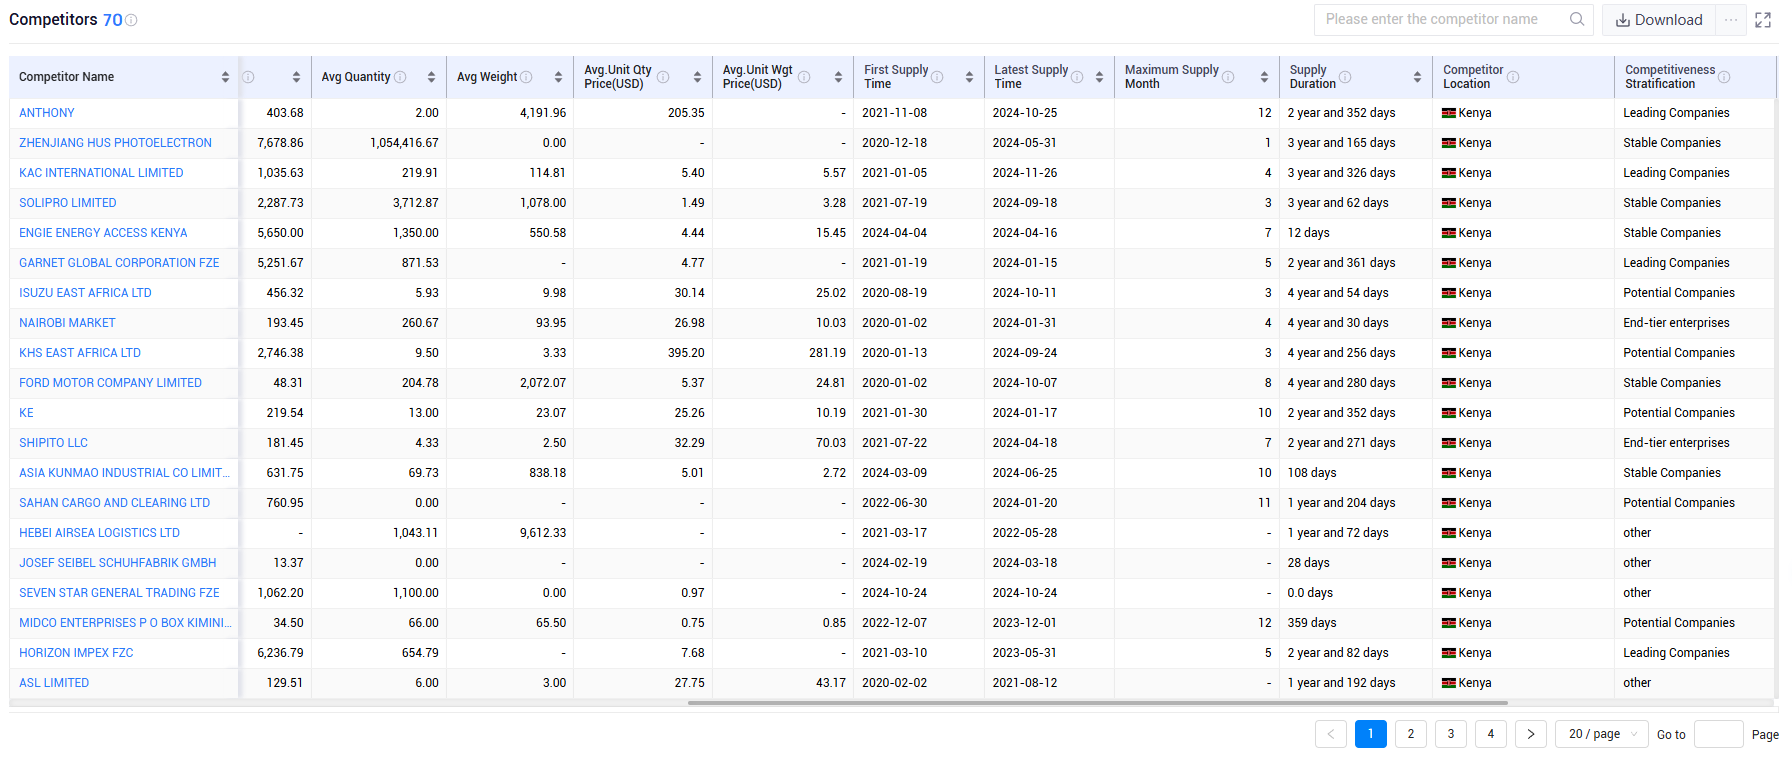Click the Go to page number field
This screenshot has height=757, width=1792.
tap(1719, 734)
